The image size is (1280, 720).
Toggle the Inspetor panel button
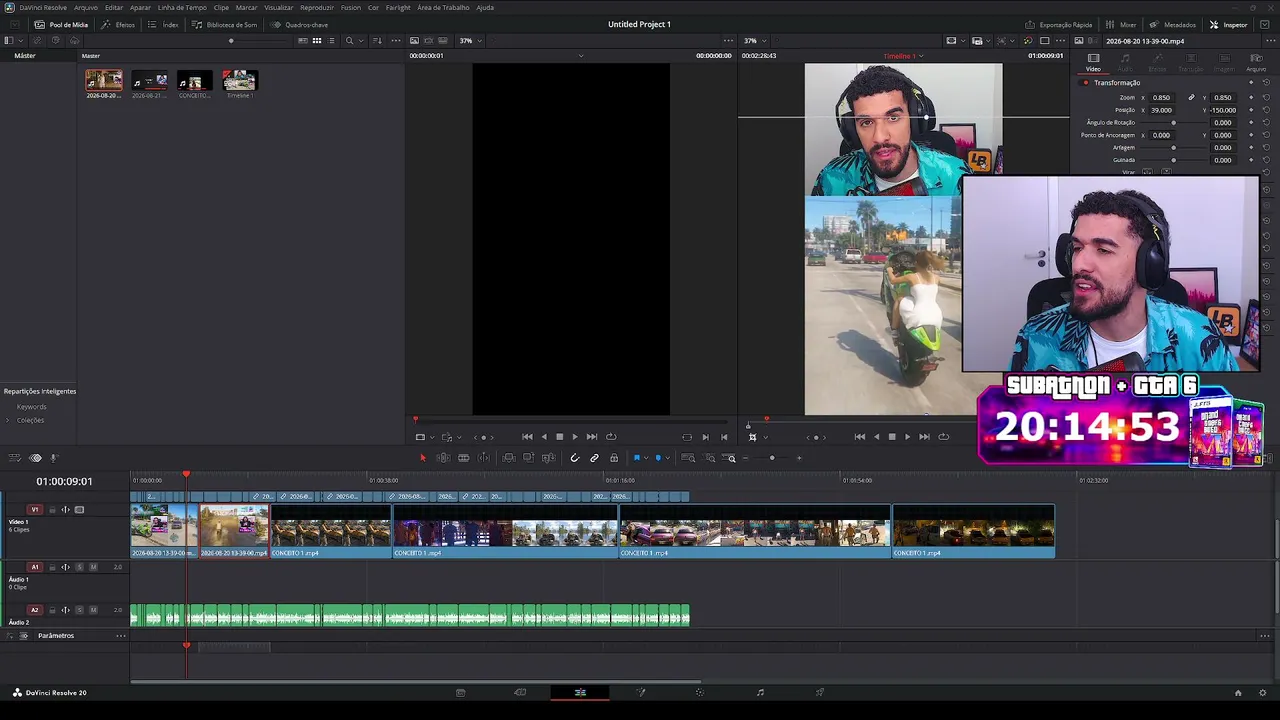[x=1228, y=24]
